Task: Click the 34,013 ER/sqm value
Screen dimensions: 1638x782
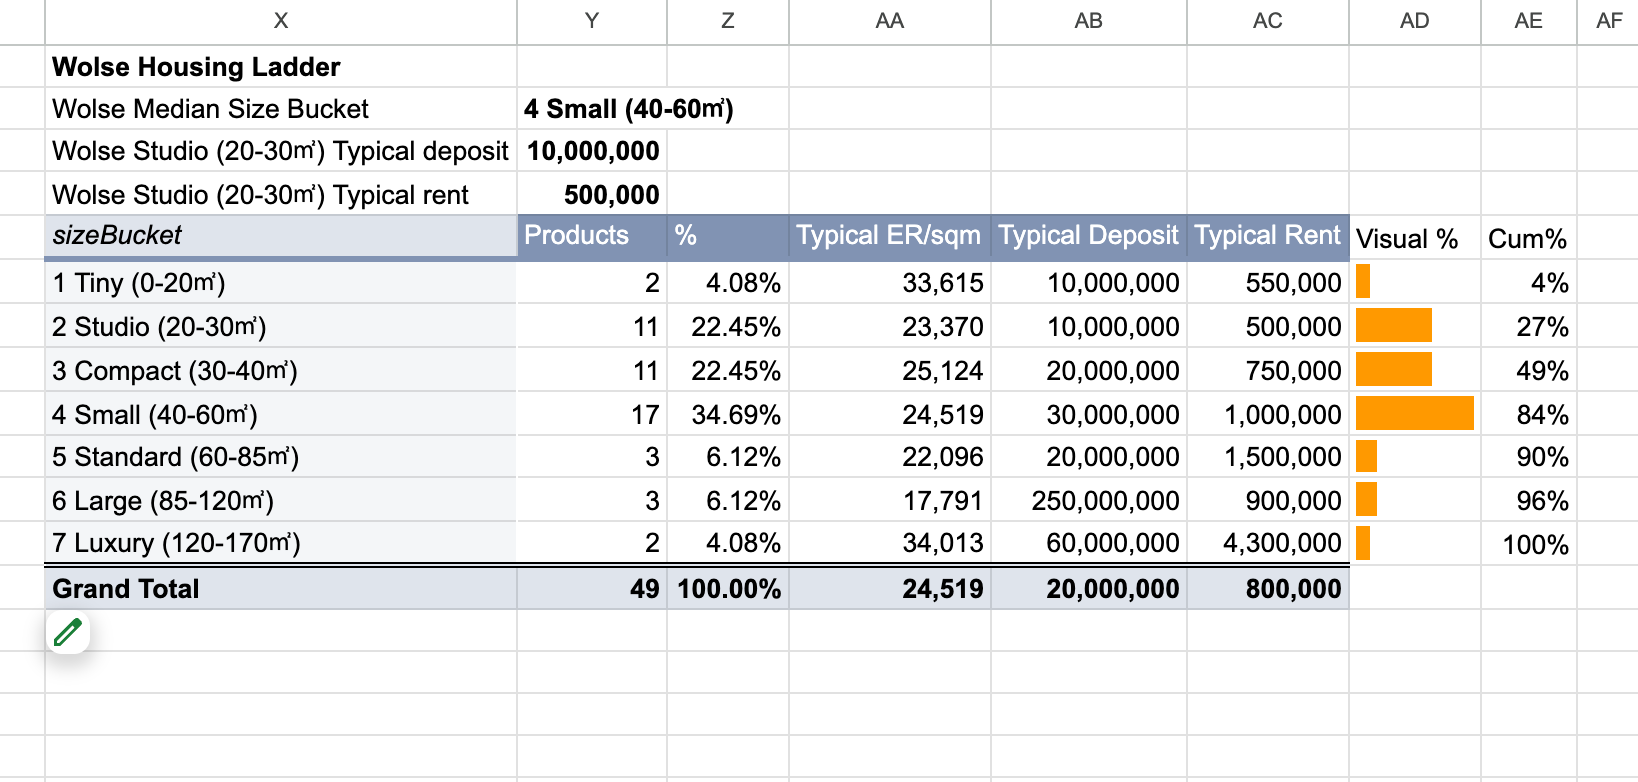Action: pyautogui.click(x=890, y=543)
